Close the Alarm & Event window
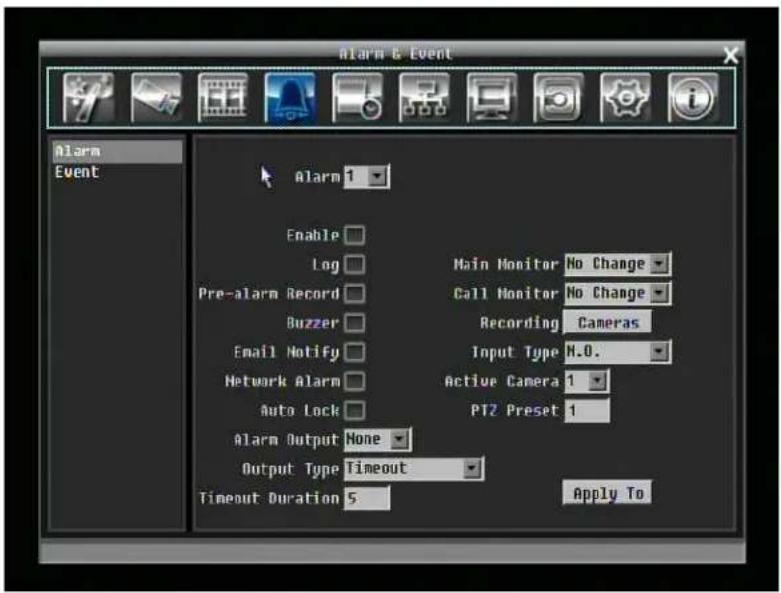 731,55
